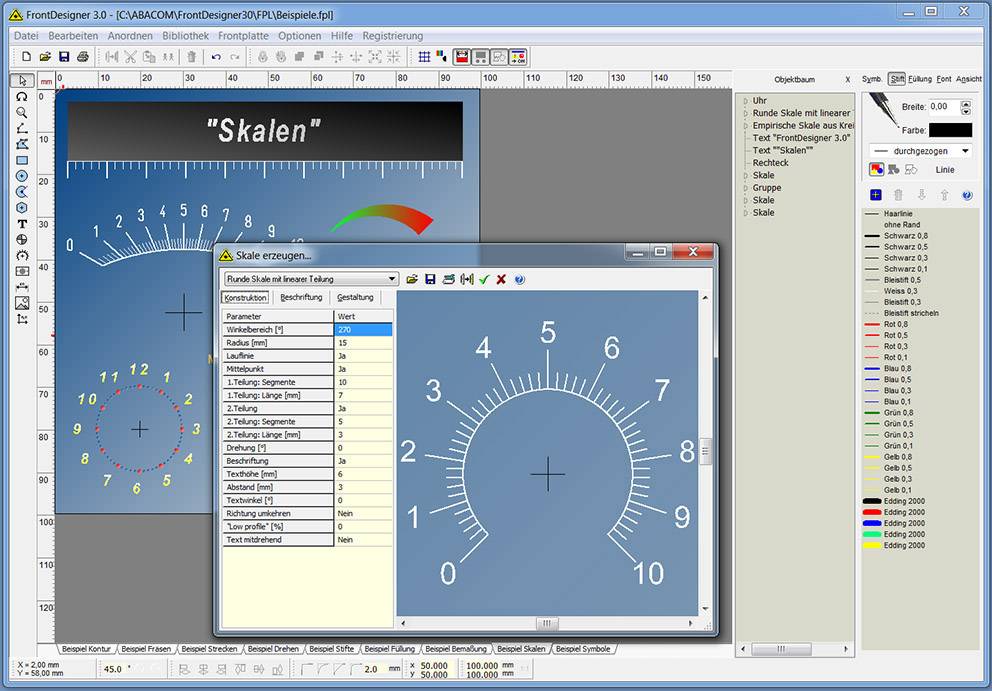Screen dimensions: 992x691
Task: Click the black Farbe color swatch
Action: pos(949,130)
